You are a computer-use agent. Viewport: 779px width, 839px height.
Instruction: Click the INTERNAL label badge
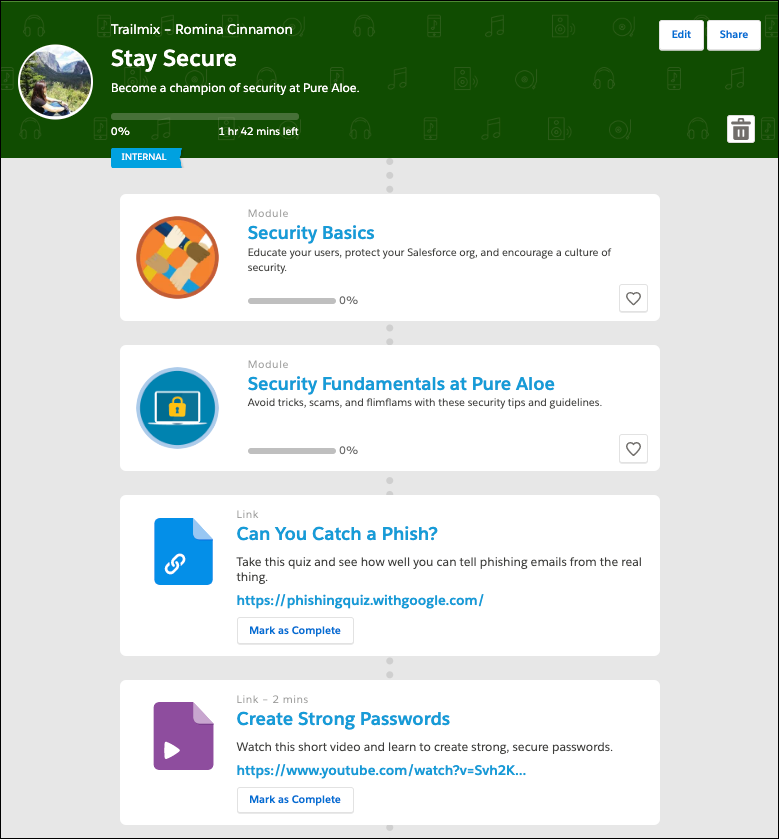coord(146,157)
